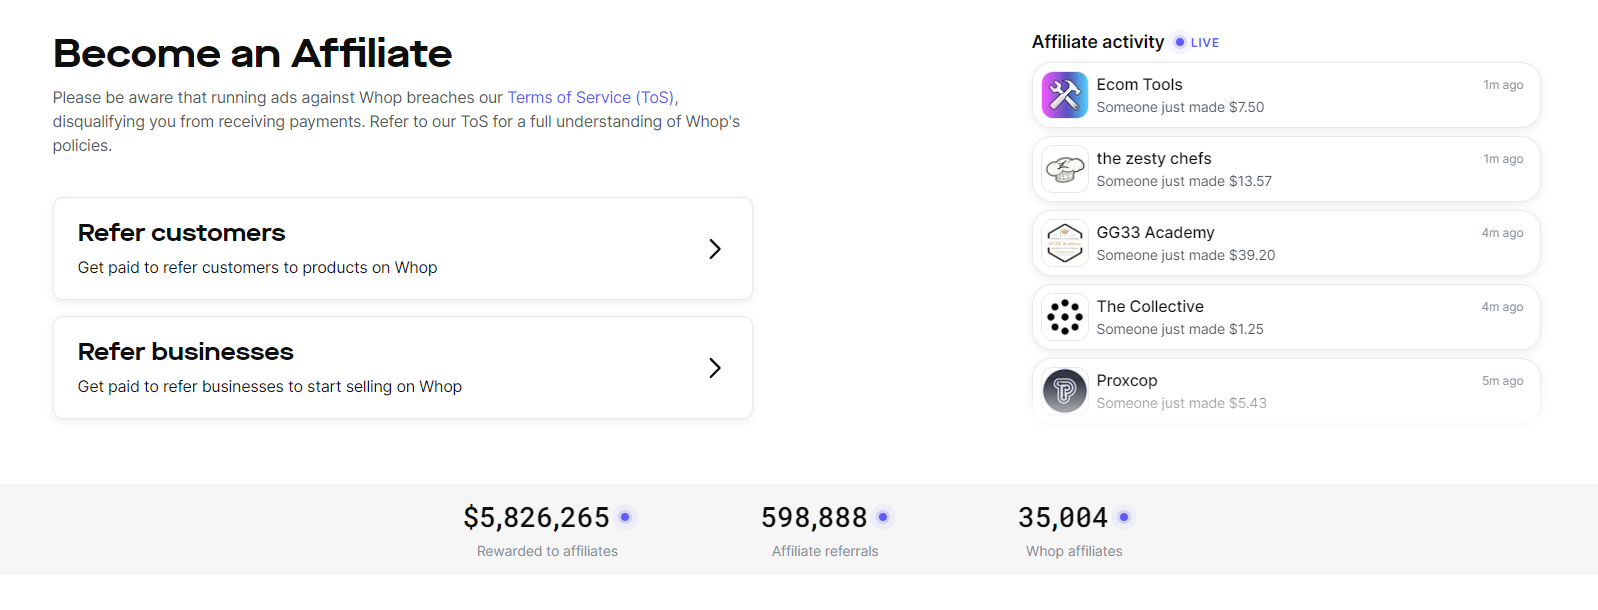1598x610 pixels.
Task: Click the pulse dot next to 598,888
Action: point(883,517)
